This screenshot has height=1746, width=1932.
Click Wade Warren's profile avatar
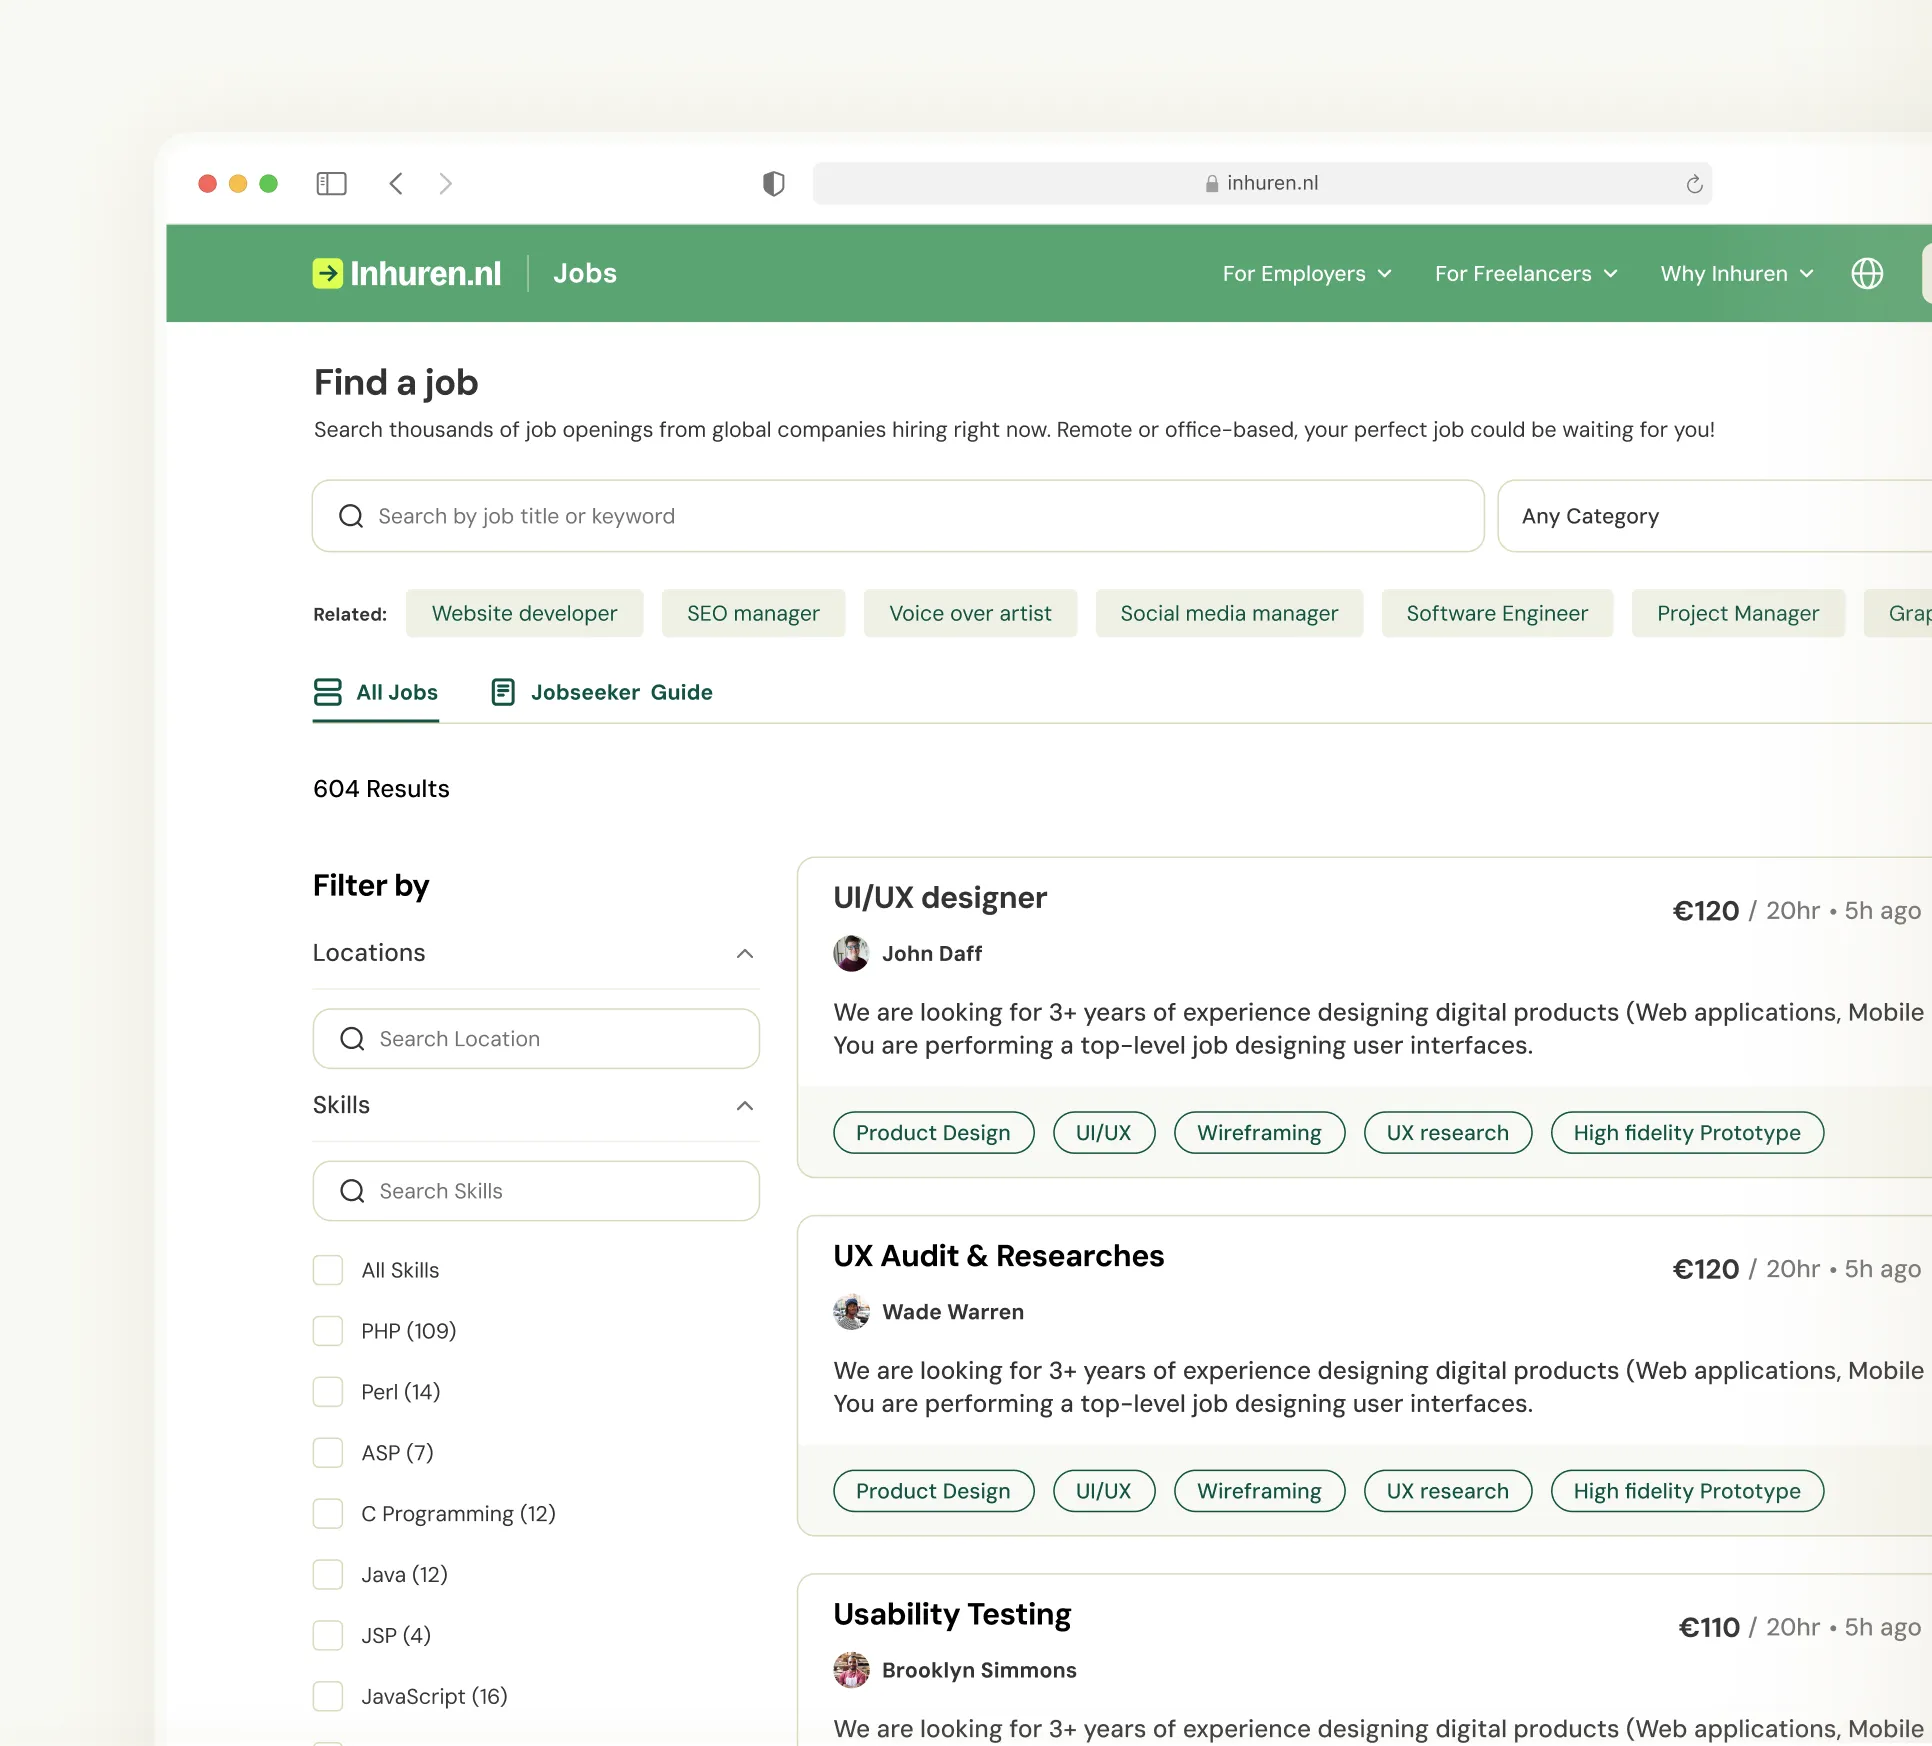(851, 1311)
